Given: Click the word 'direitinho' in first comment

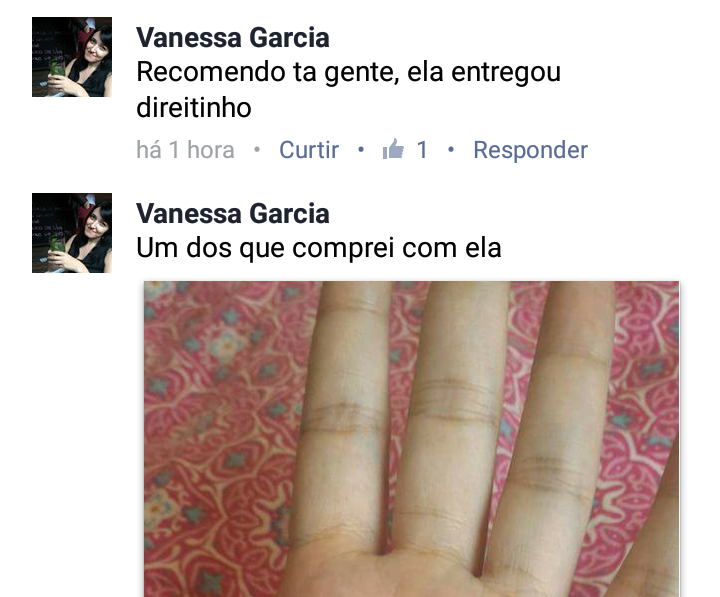Looking at the screenshot, I should 194,107.
